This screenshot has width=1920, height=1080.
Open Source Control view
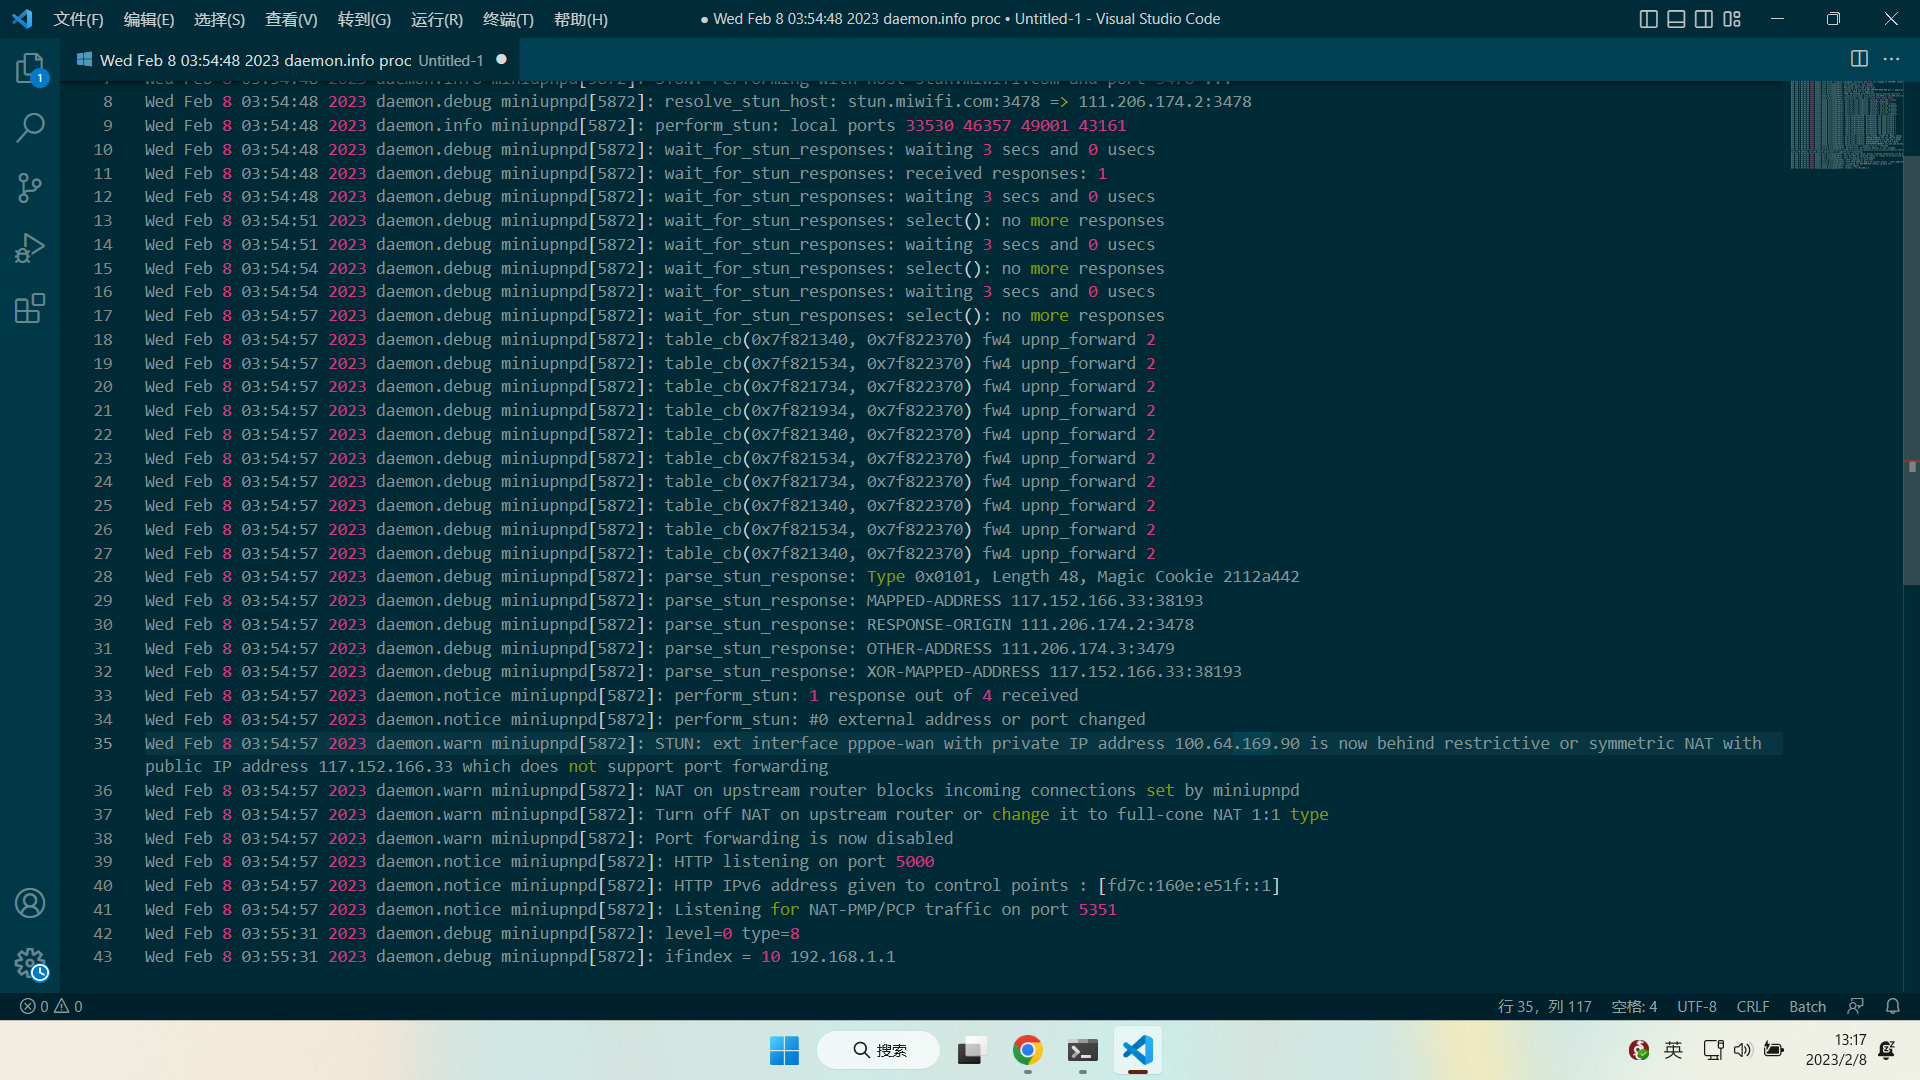30,188
